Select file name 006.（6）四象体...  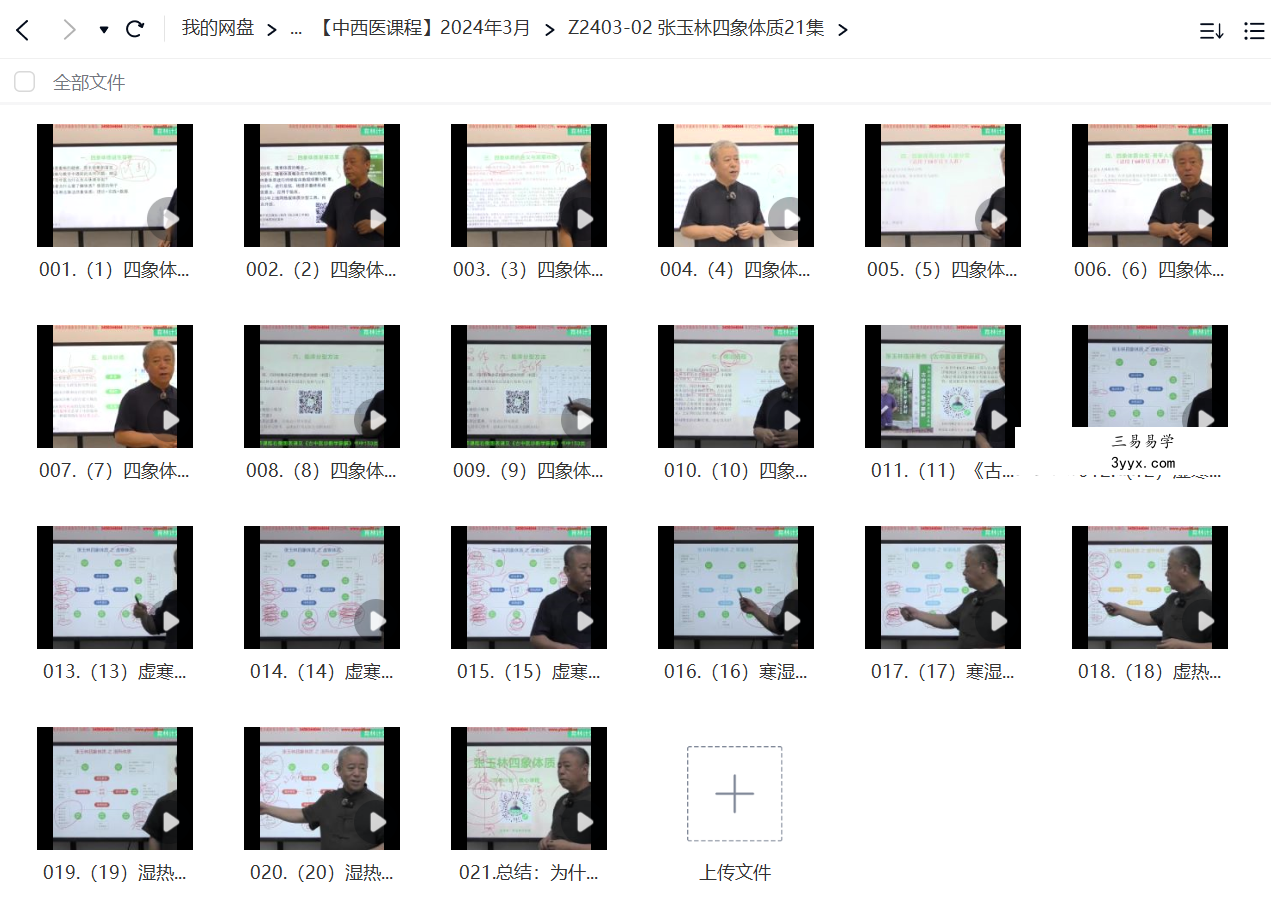click(1149, 270)
